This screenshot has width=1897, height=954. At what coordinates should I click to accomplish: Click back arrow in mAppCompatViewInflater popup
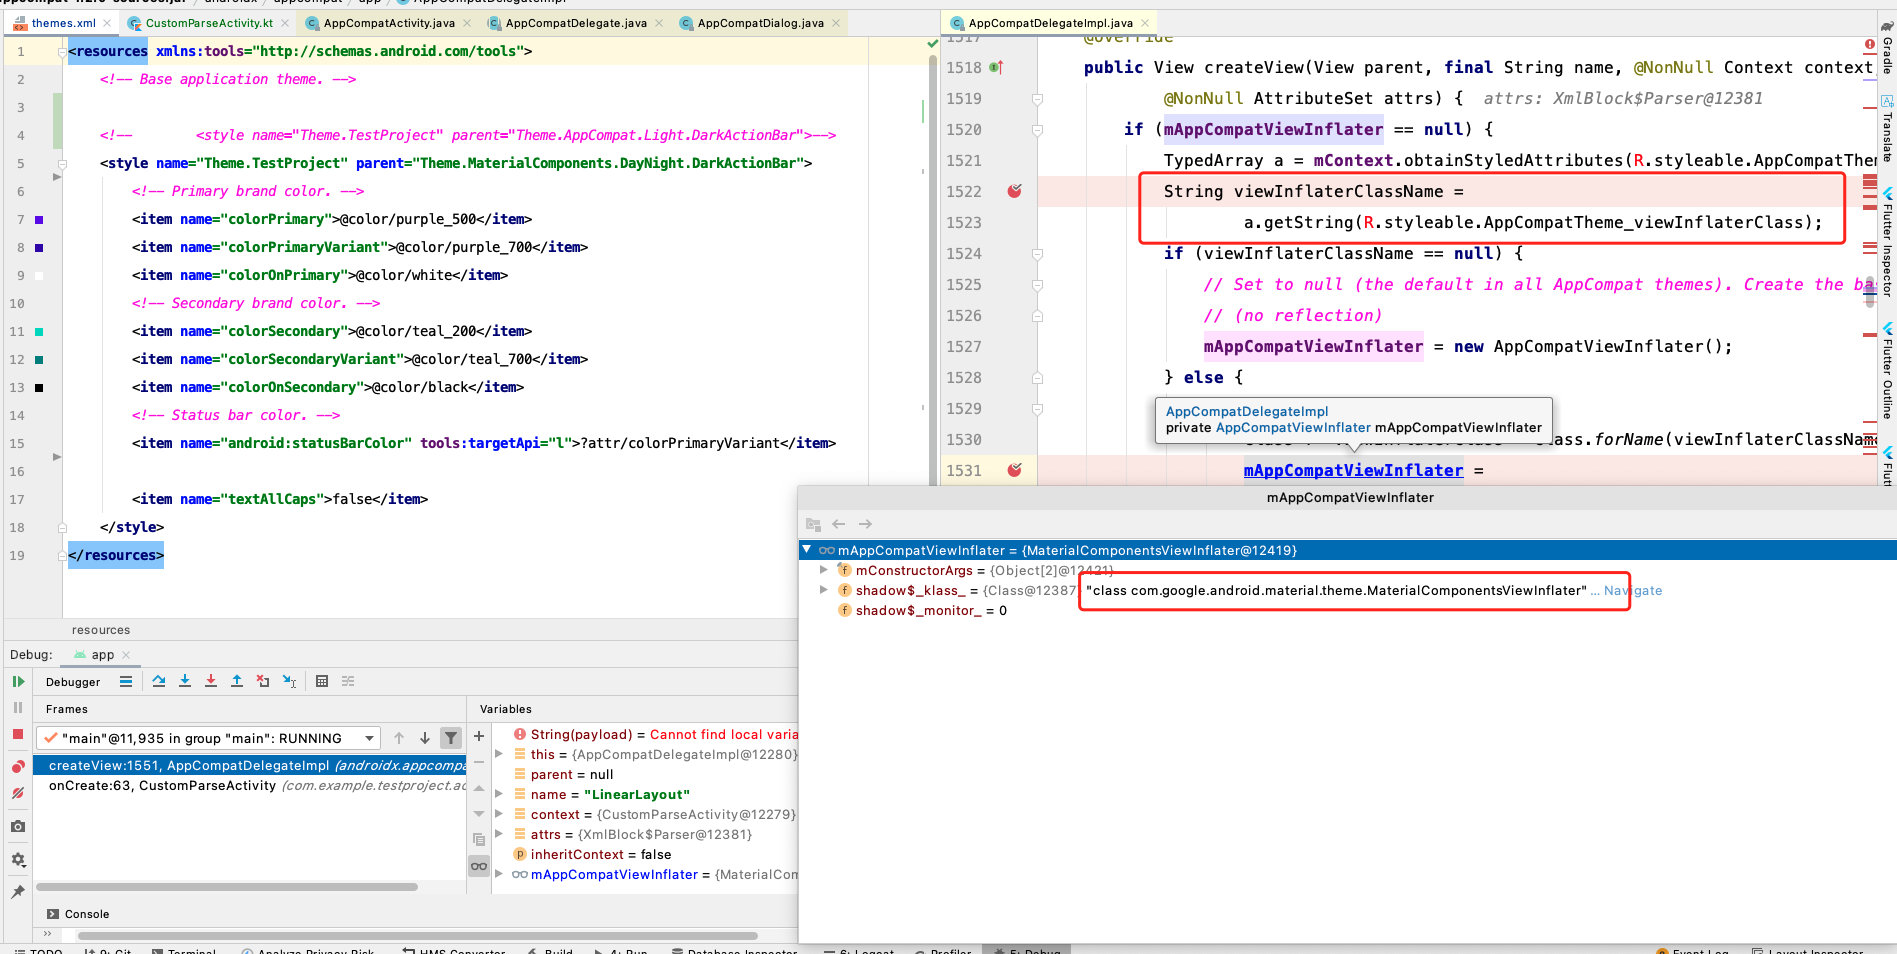point(839,524)
